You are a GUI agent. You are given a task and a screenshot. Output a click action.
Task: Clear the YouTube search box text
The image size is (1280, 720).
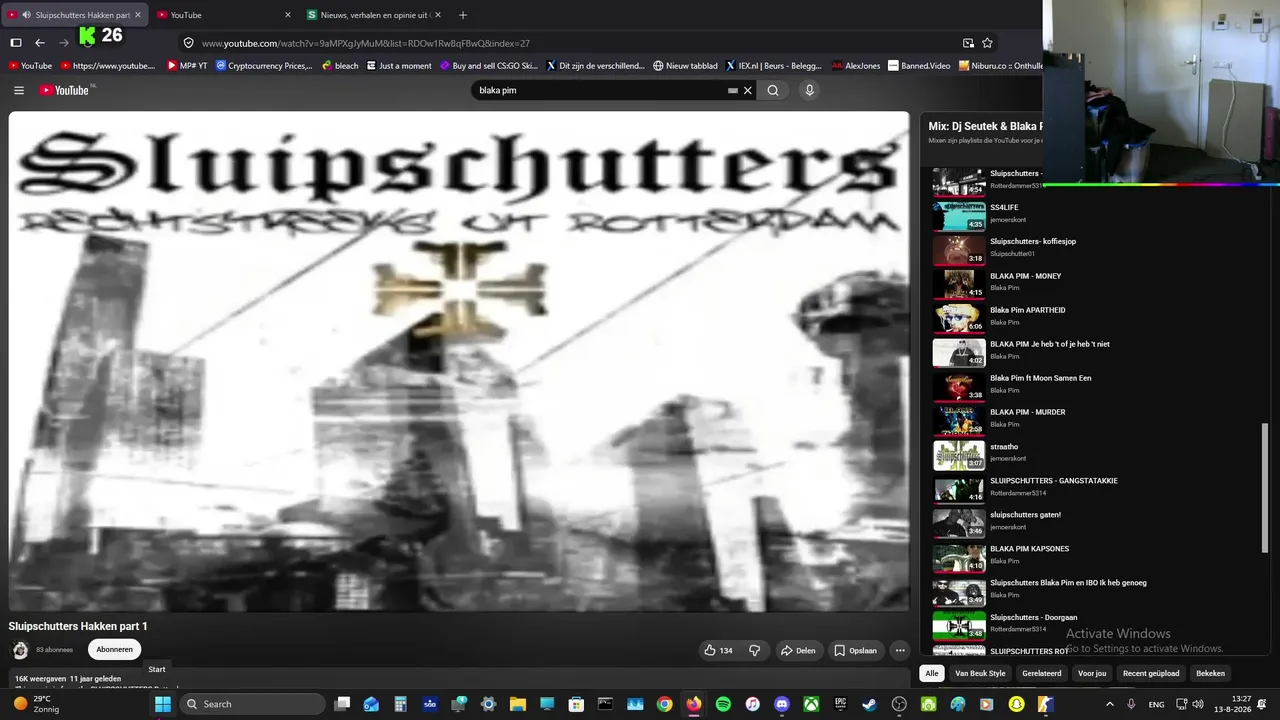point(747,90)
